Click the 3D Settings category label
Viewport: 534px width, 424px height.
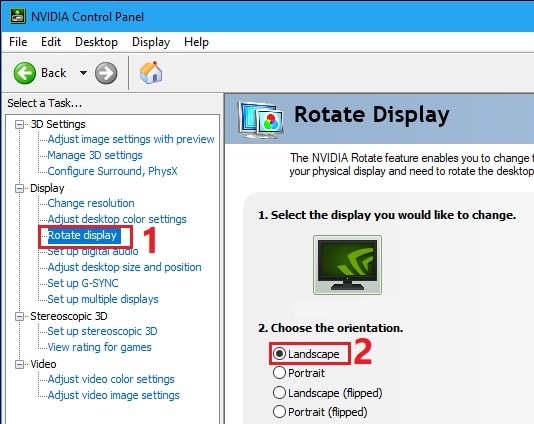coord(58,124)
